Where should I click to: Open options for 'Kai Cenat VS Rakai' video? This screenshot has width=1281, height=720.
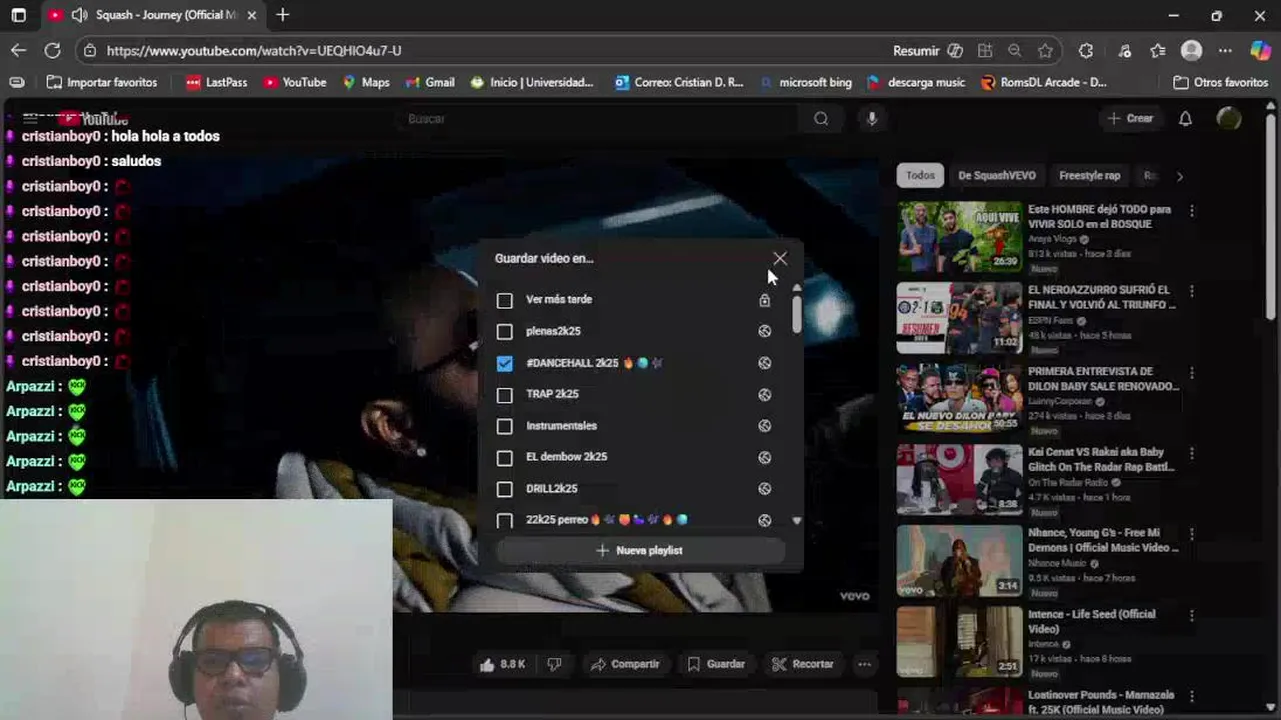tap(1192, 454)
